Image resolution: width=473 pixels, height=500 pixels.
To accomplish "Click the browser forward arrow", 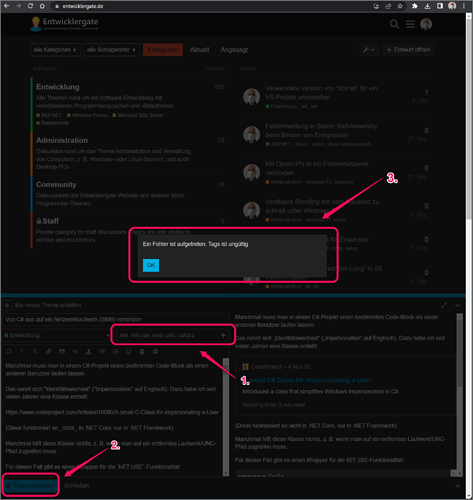I will pos(18,6).
